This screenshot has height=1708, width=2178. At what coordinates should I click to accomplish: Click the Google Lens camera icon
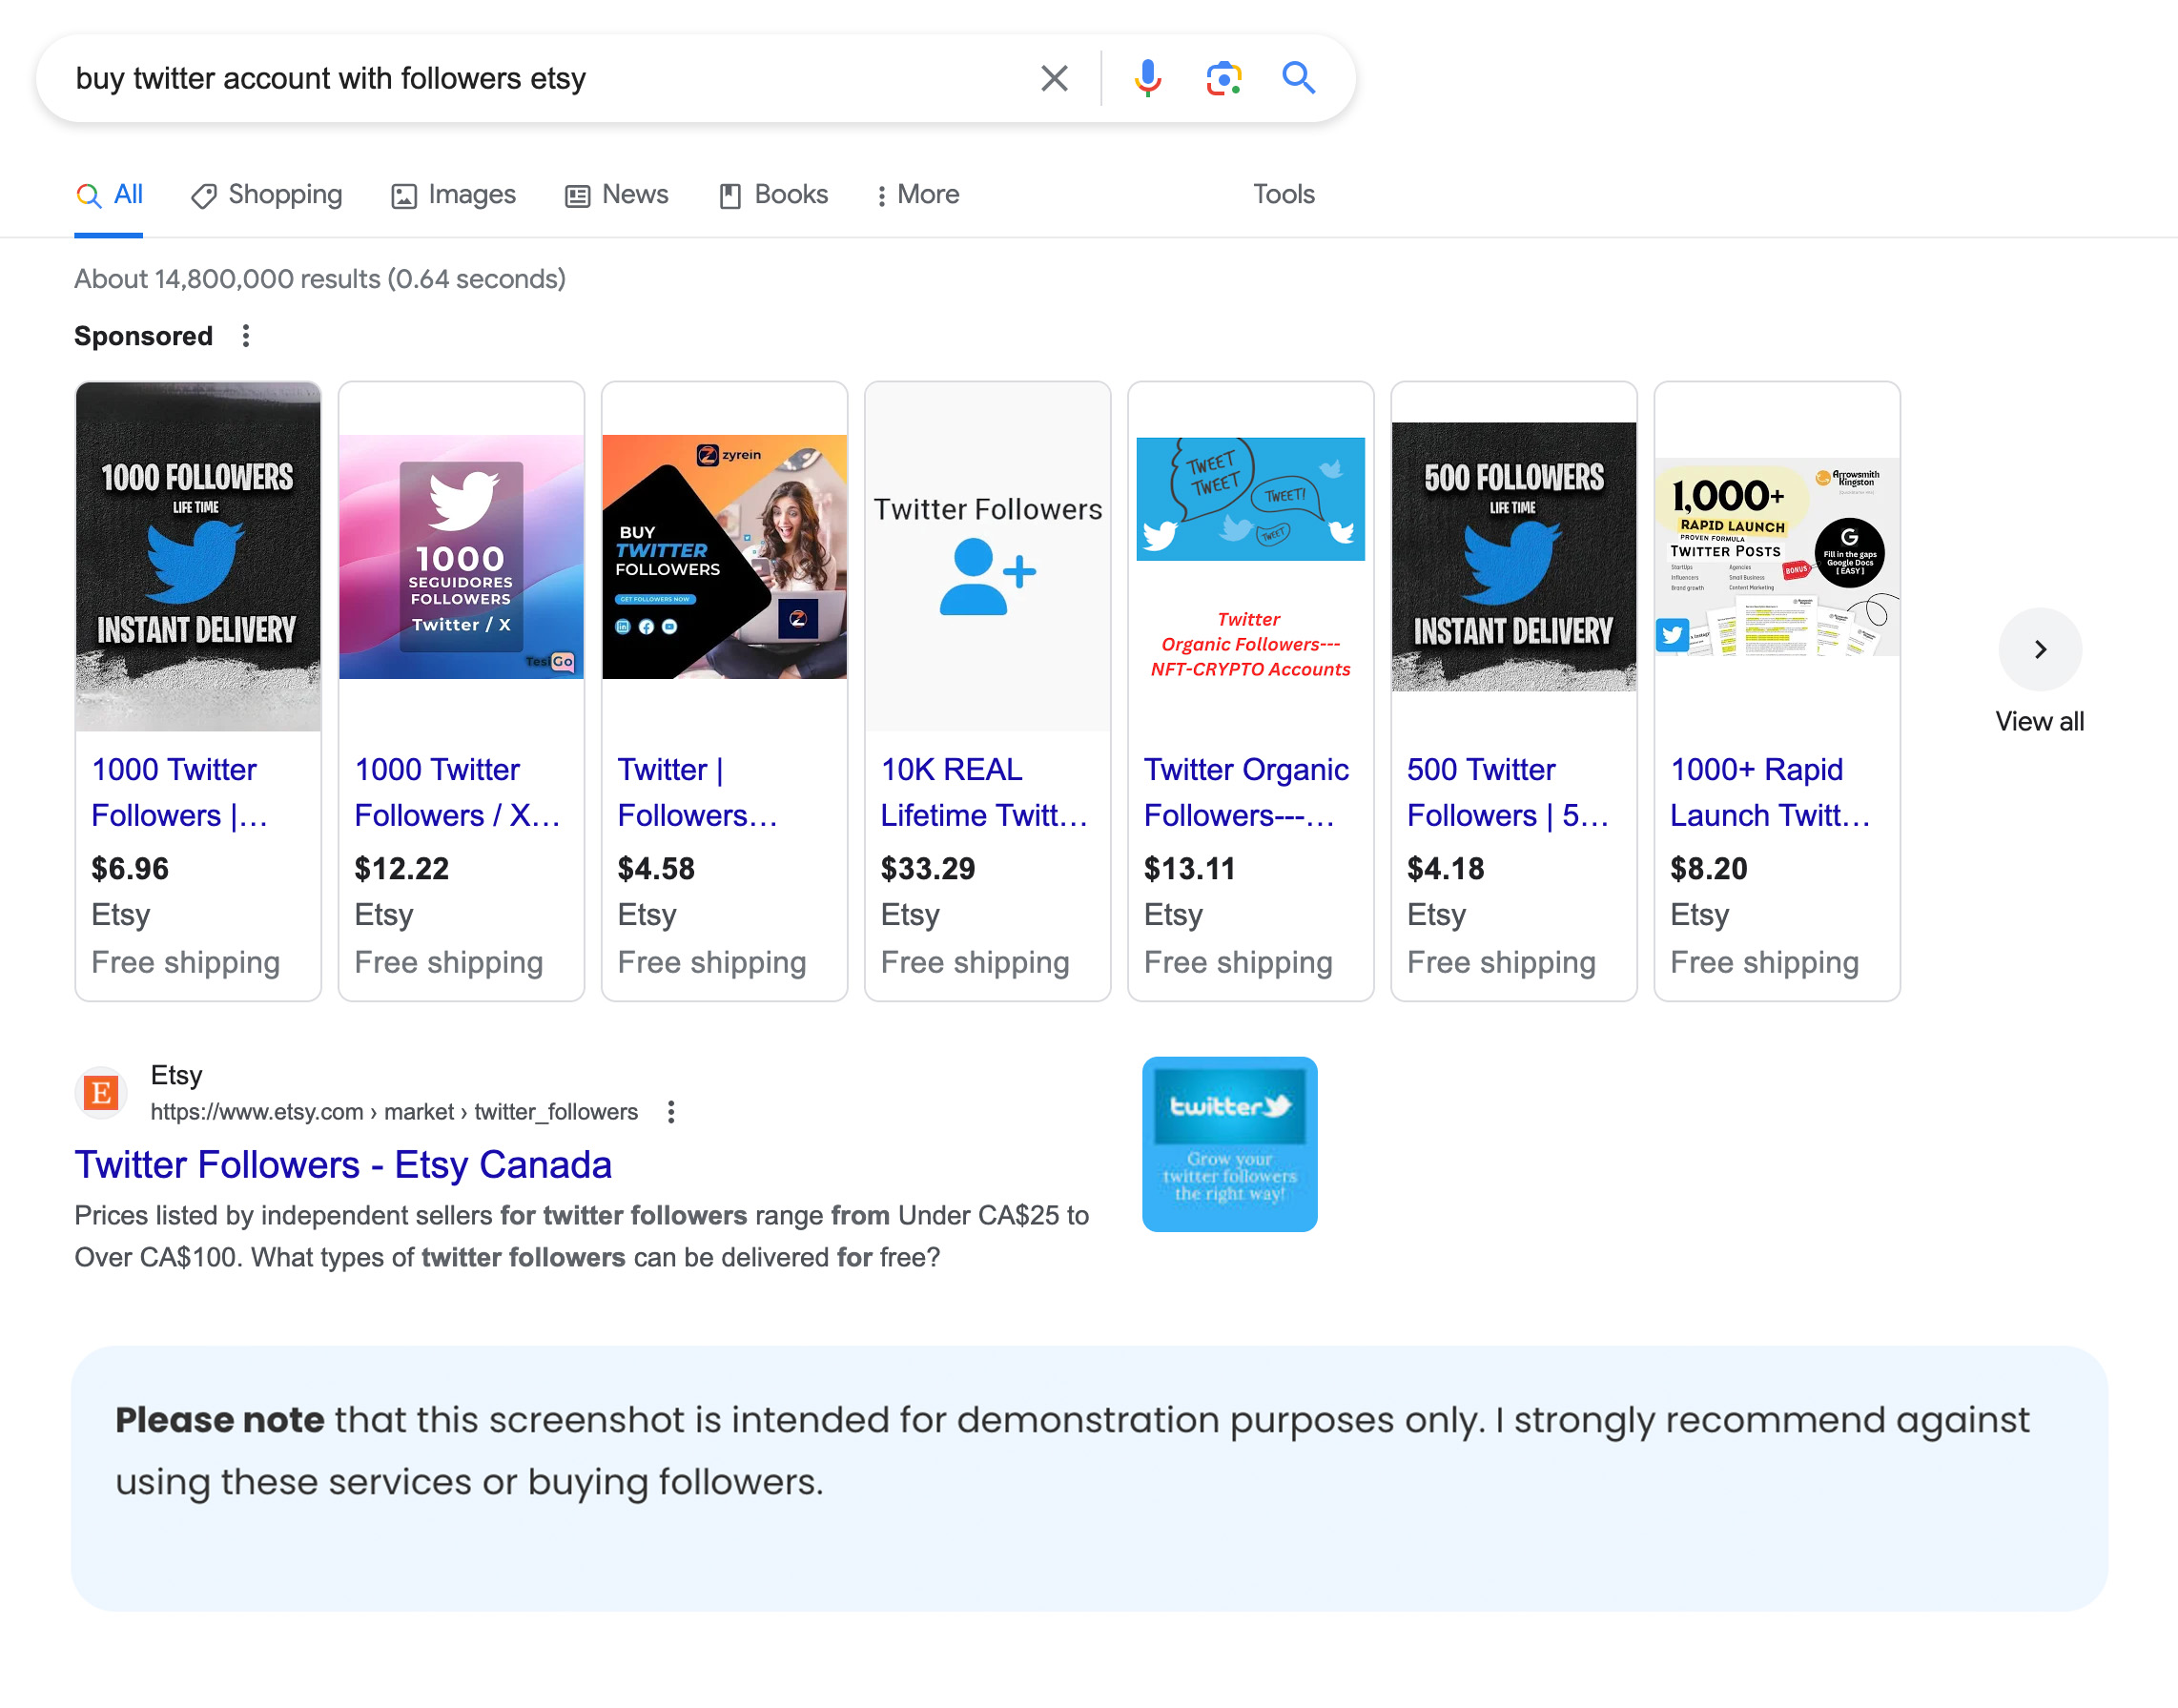tap(1223, 78)
